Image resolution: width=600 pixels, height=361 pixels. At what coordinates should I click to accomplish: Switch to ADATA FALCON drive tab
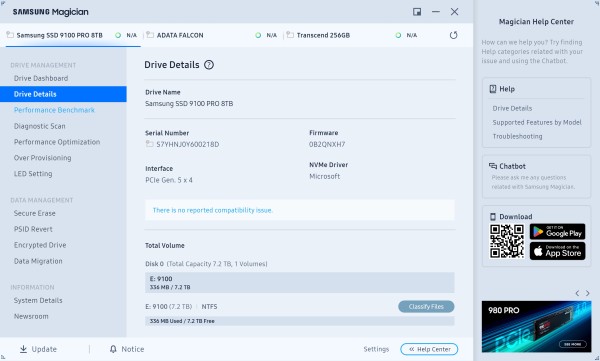tap(212, 35)
